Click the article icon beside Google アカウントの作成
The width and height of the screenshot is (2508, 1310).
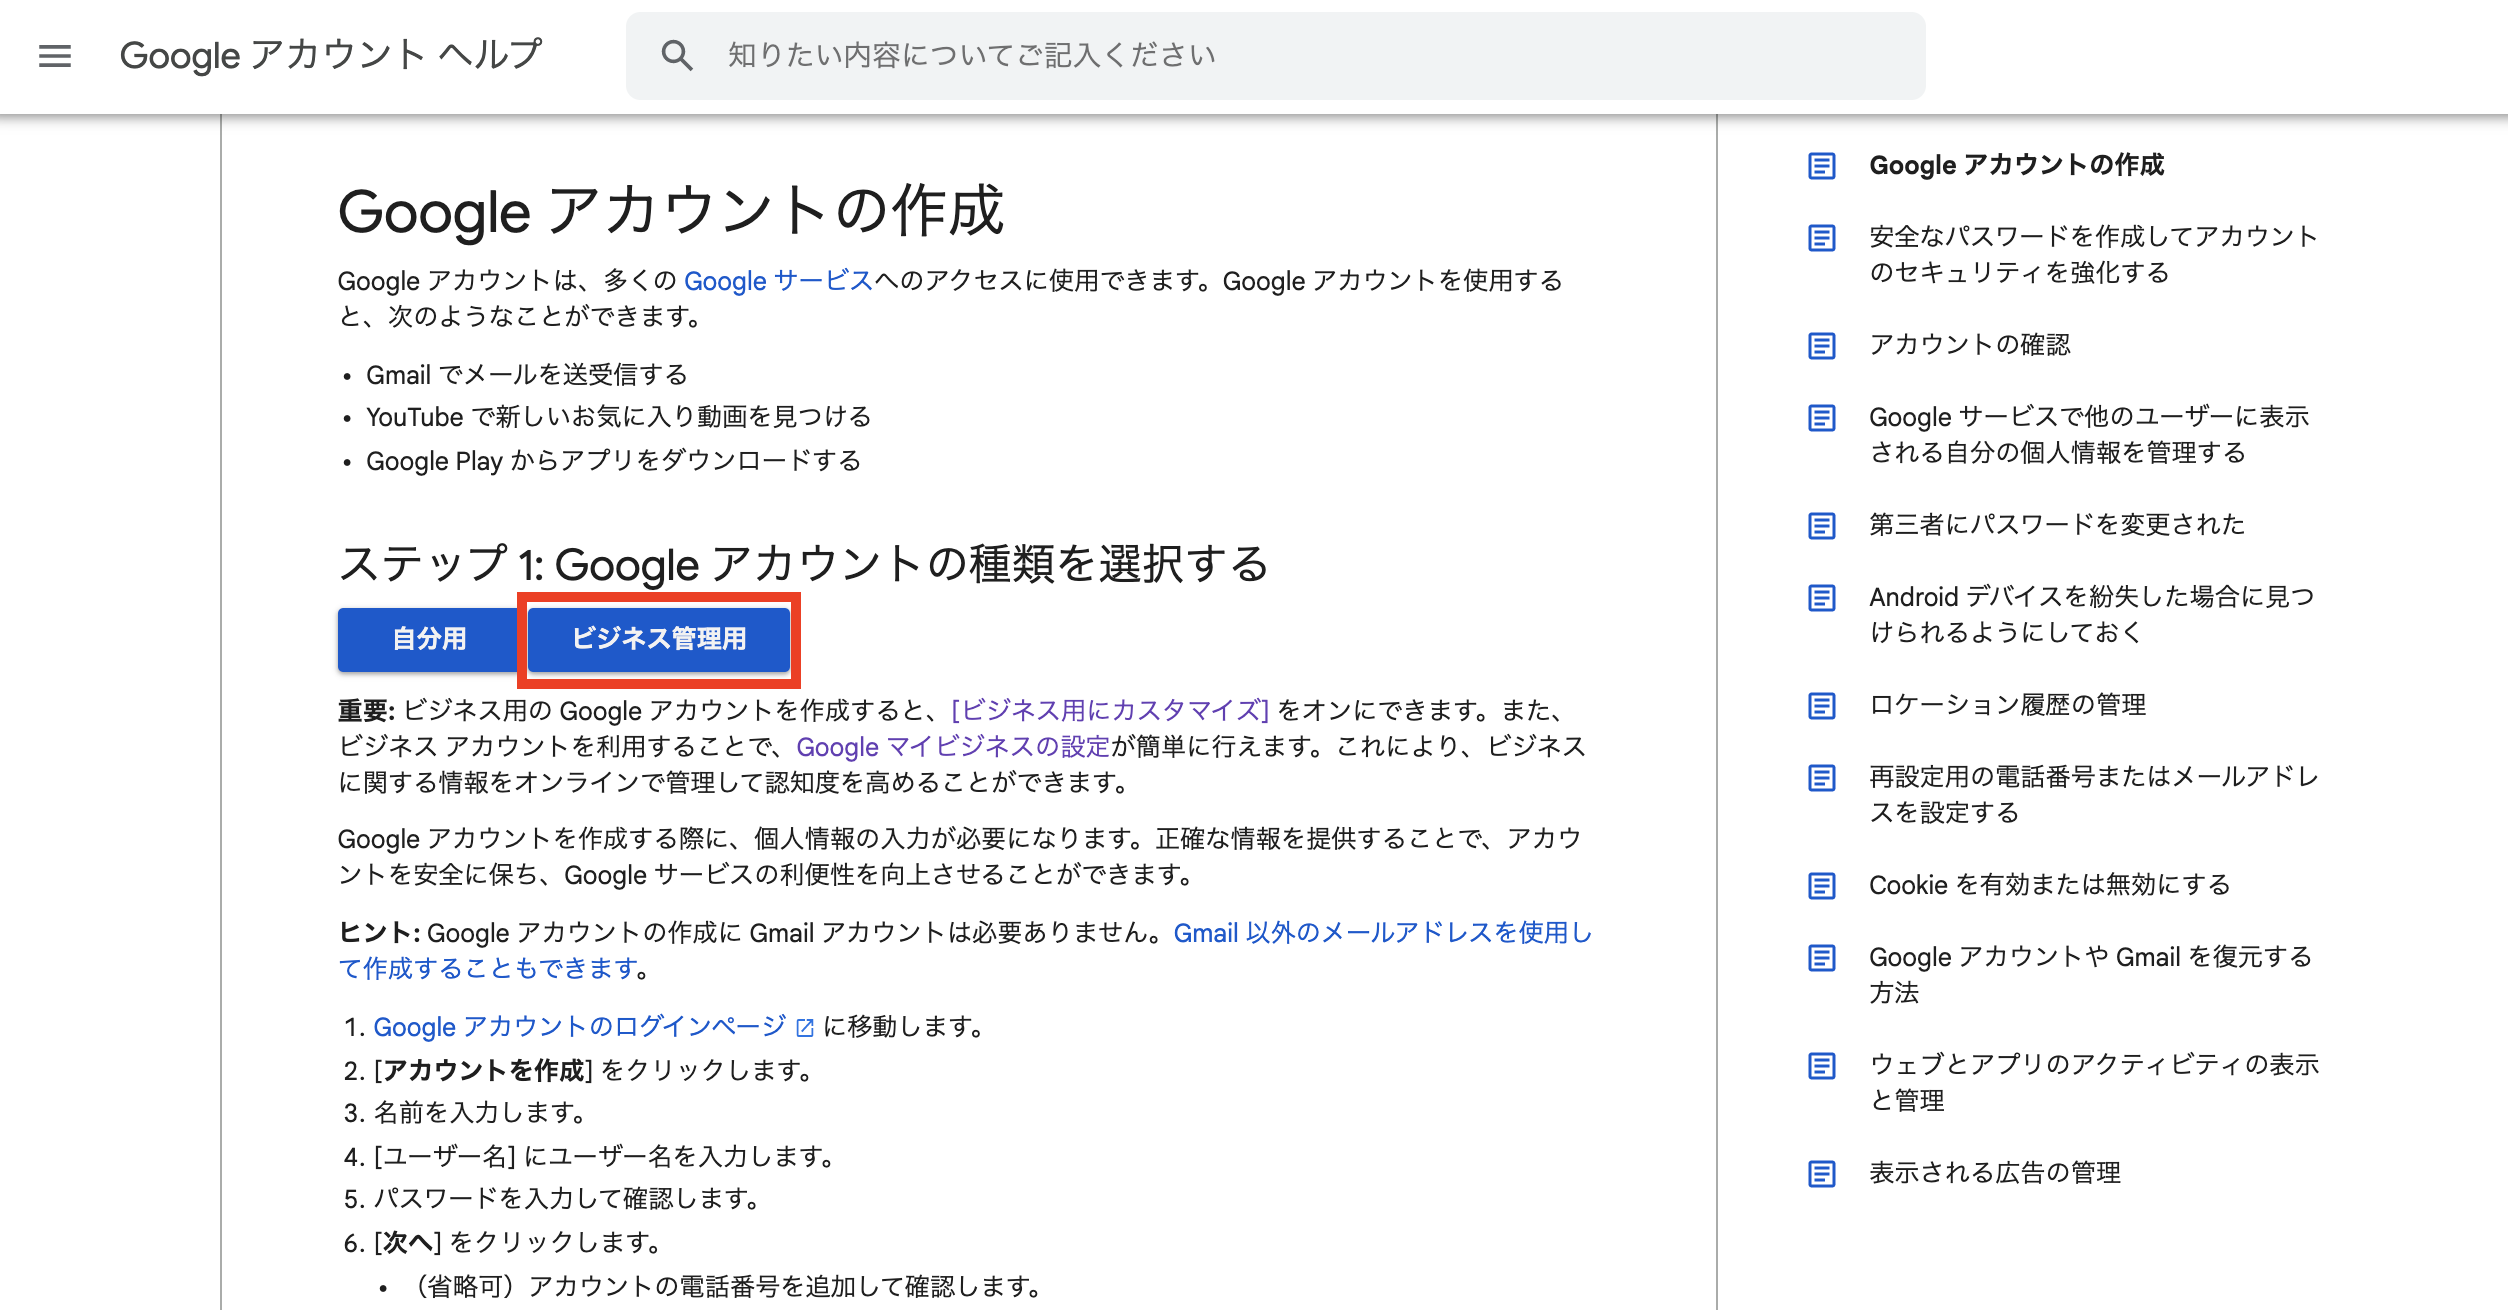pos(1820,165)
